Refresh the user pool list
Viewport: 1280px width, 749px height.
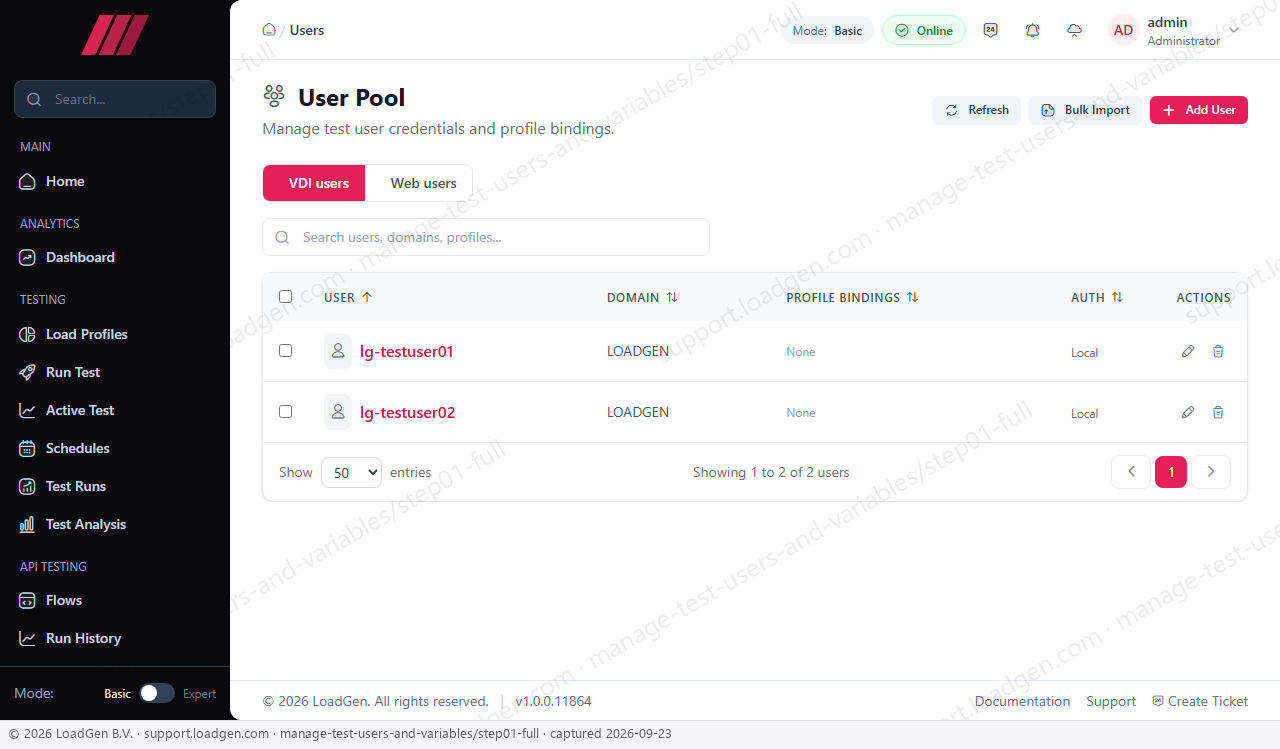pyautogui.click(x=977, y=110)
